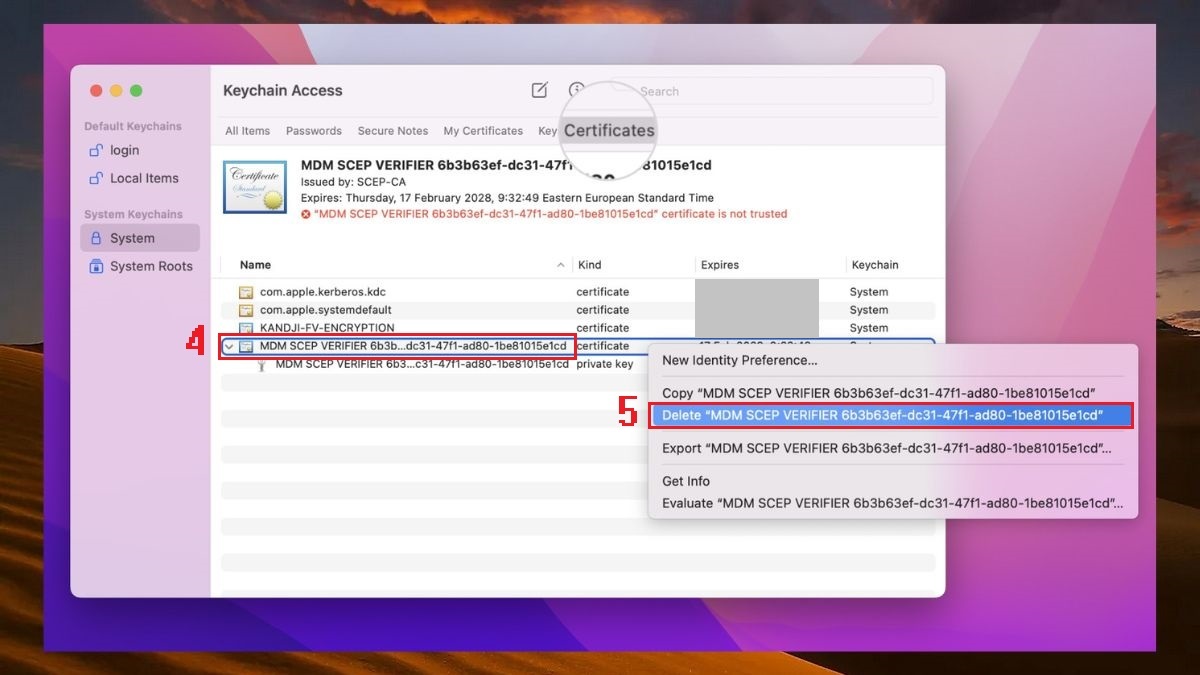Image resolution: width=1200 pixels, height=675 pixels.
Task: Open the Passwords tab
Action: [x=314, y=131]
